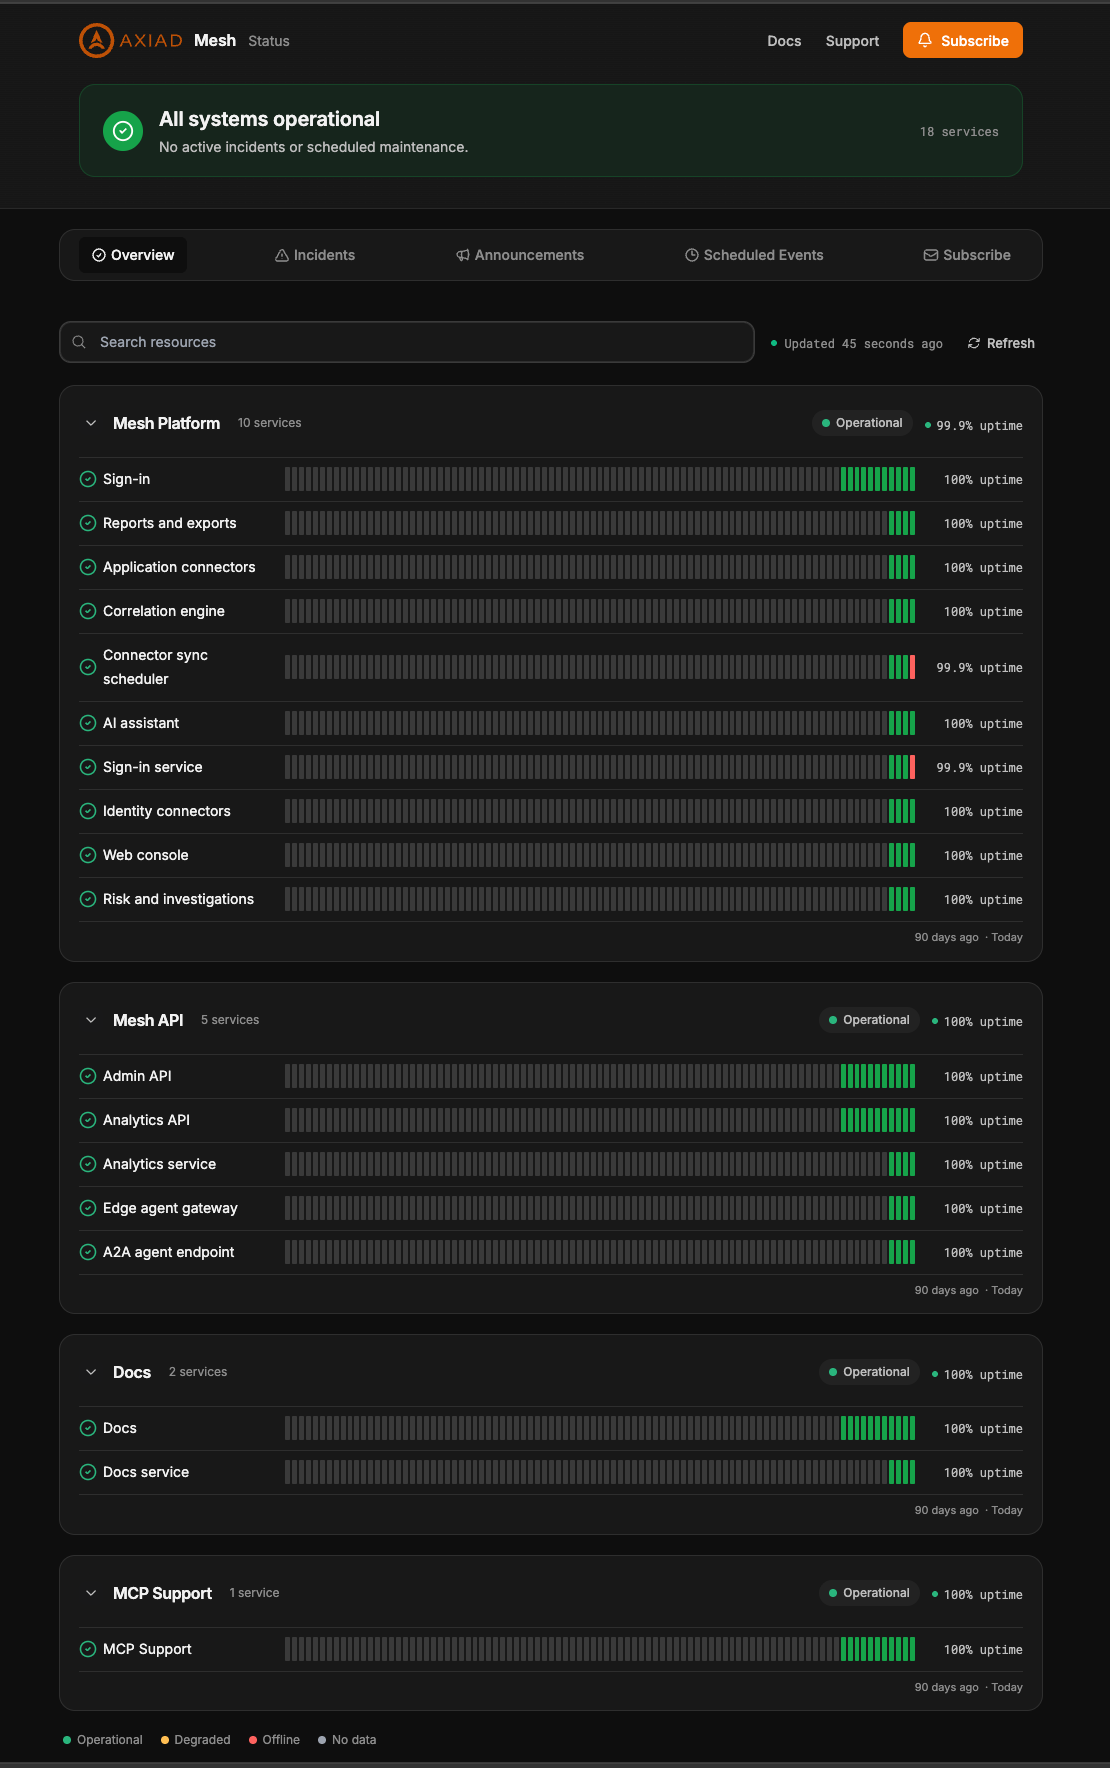Screen dimensions: 1110x1768
Task: Refresh the status data
Action: 1001,343
